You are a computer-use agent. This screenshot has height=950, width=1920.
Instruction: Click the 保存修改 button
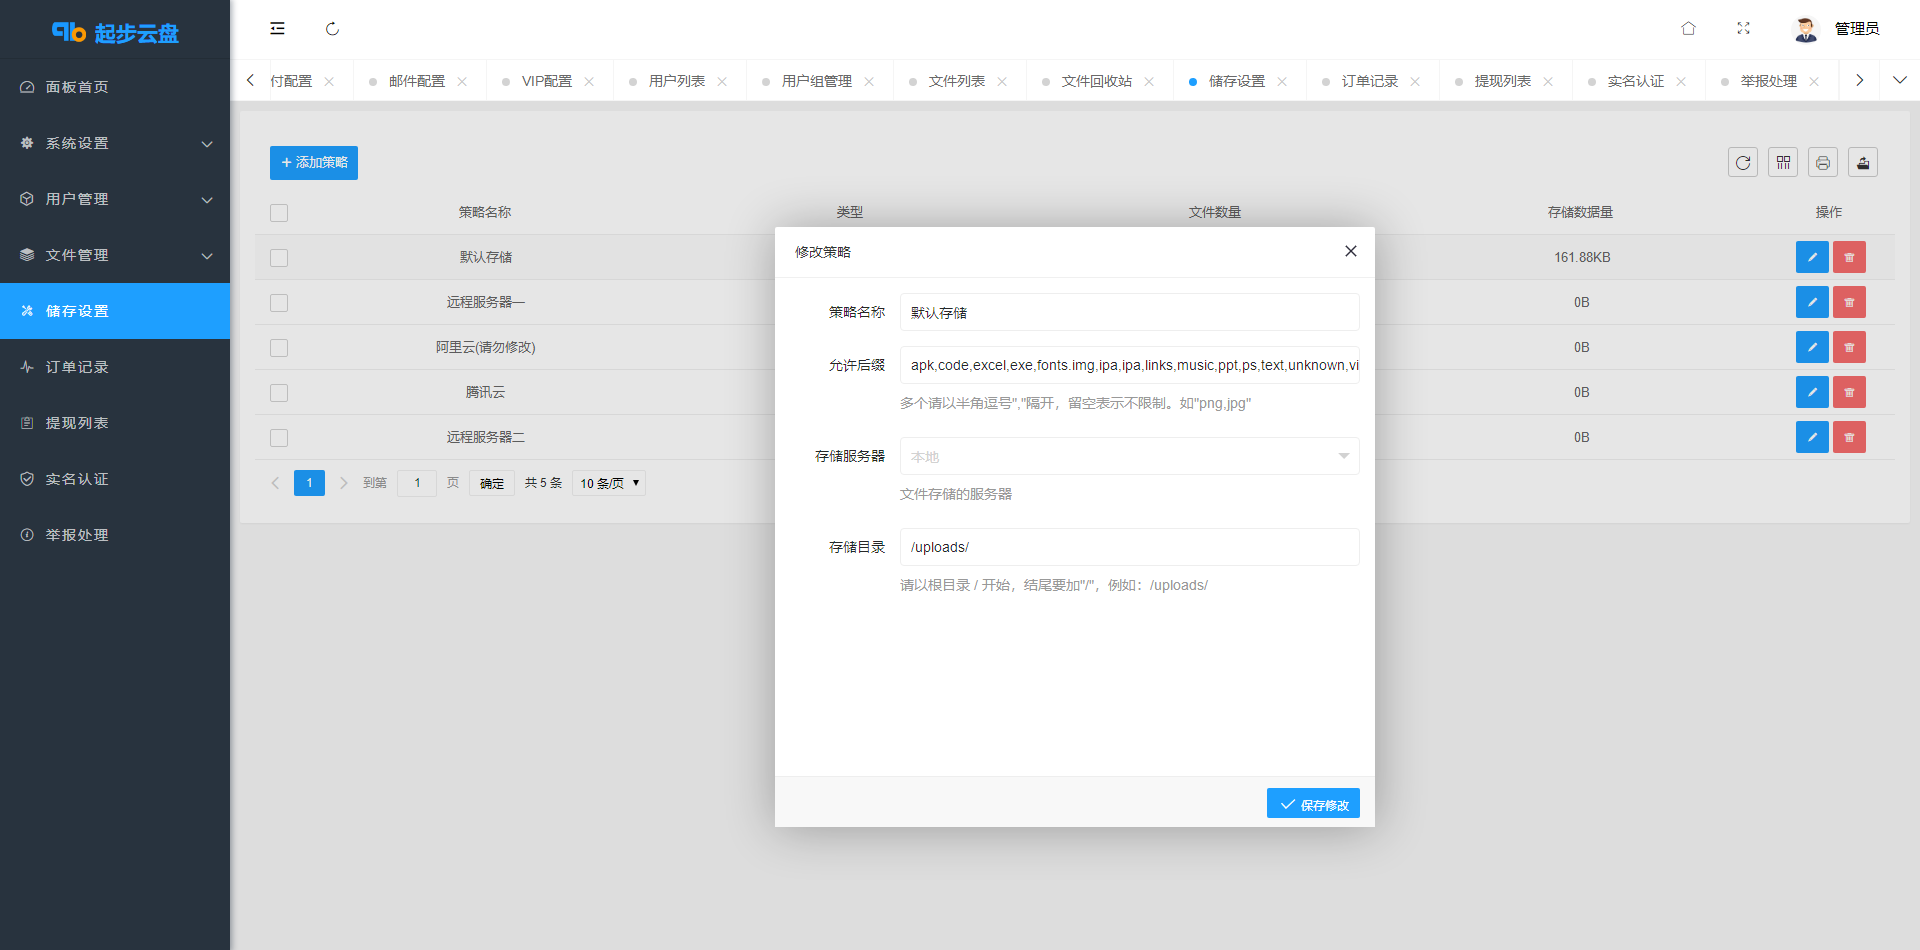(1313, 804)
